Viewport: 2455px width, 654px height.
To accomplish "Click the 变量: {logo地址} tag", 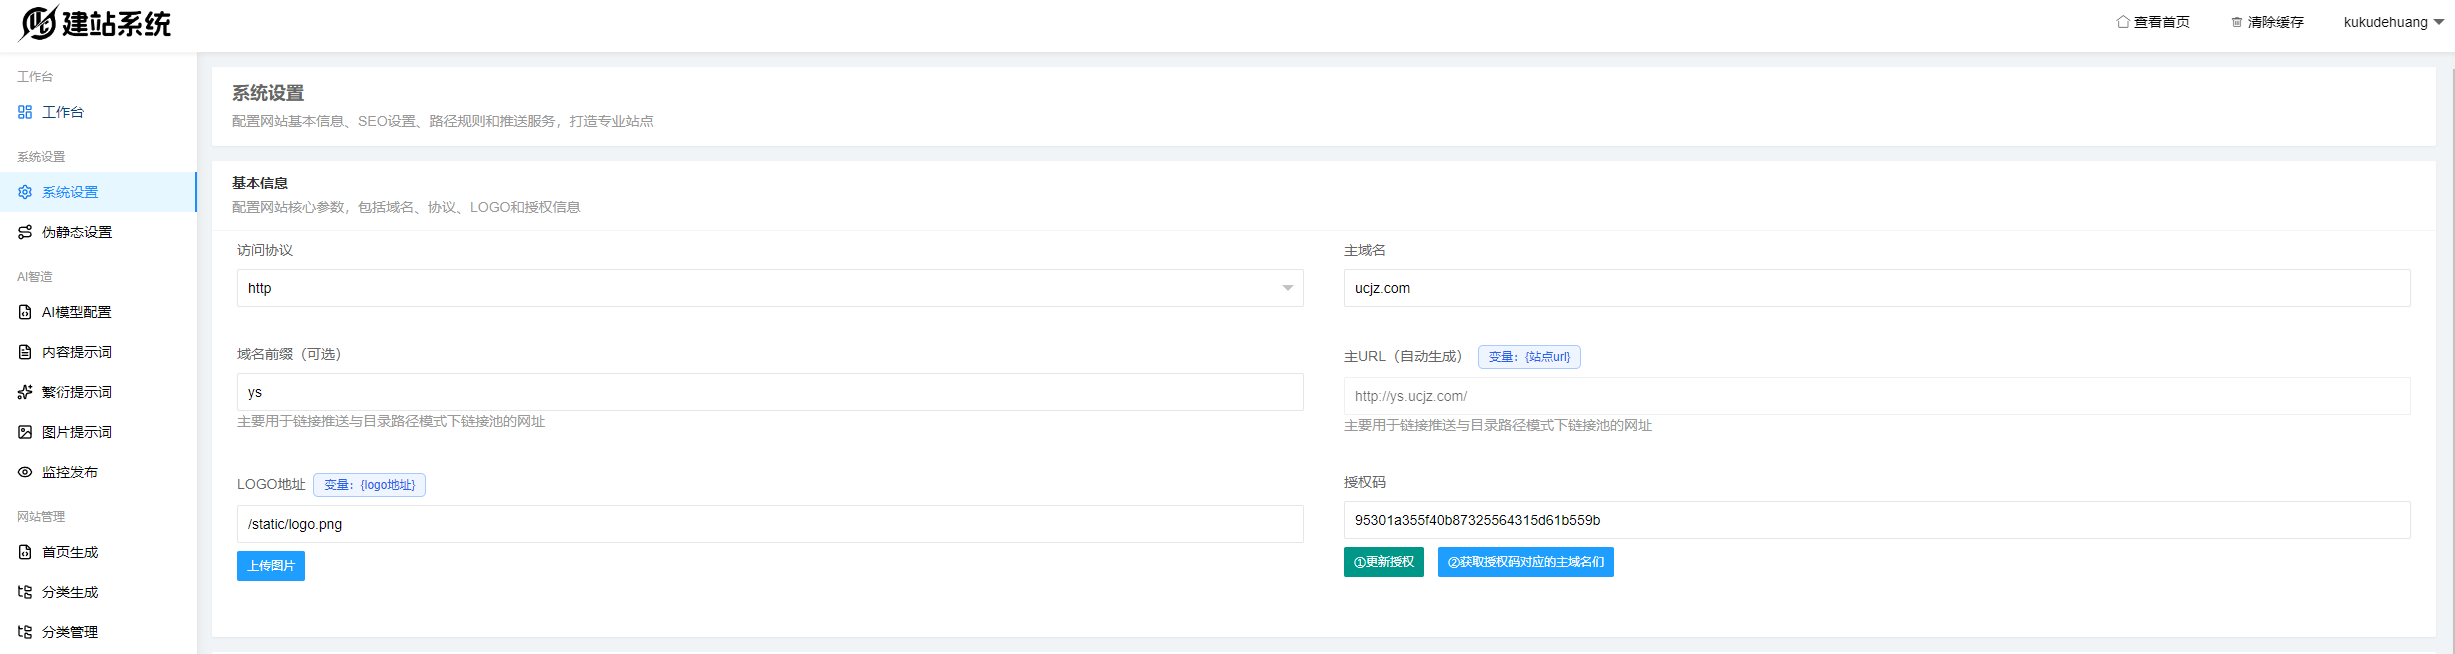I will tap(369, 485).
